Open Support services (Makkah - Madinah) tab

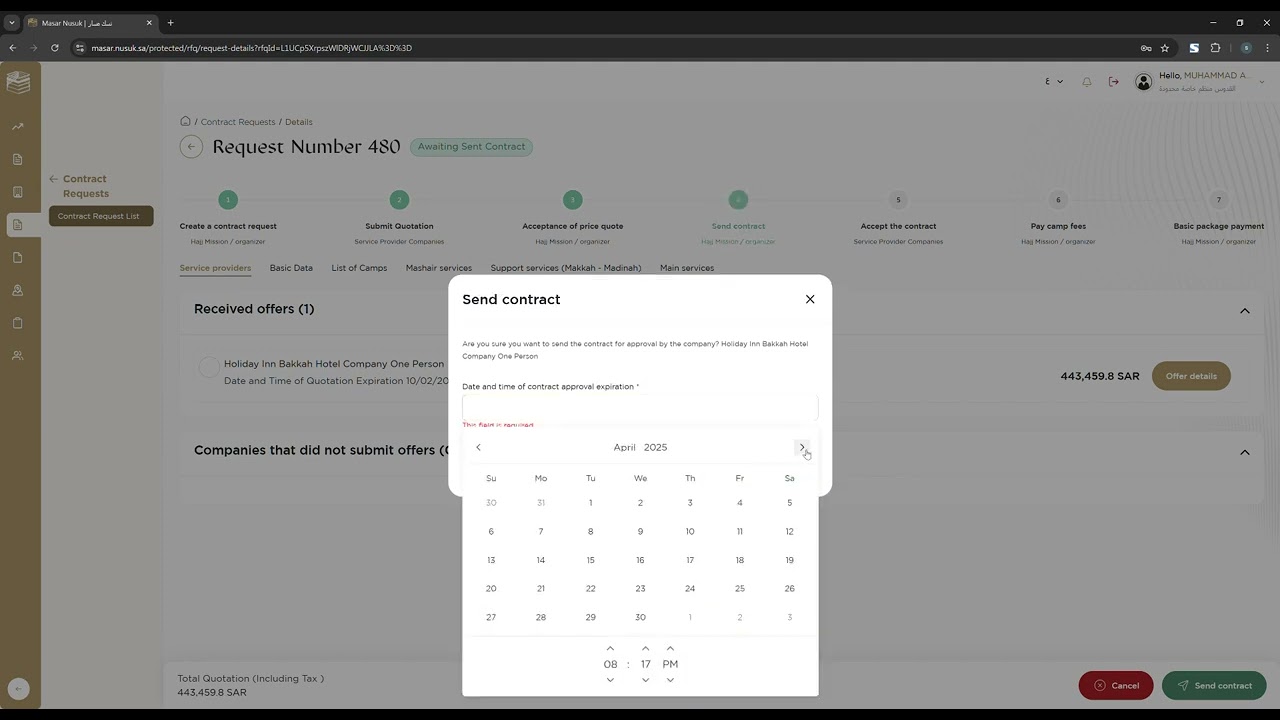click(x=566, y=268)
